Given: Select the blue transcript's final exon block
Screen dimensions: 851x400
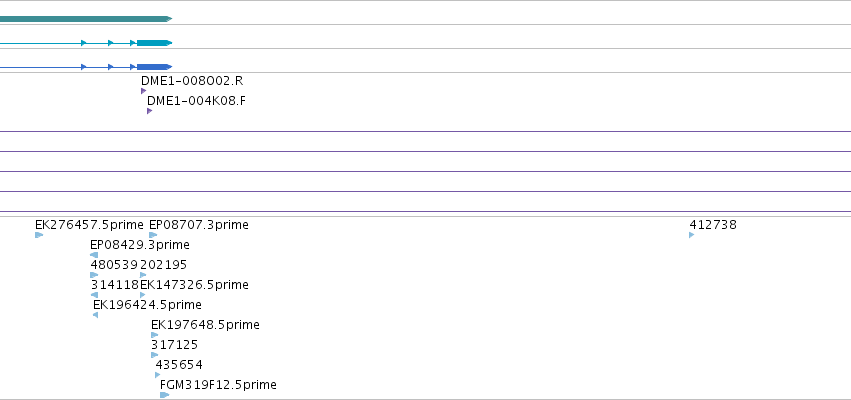Looking at the screenshot, I should coord(154,67).
